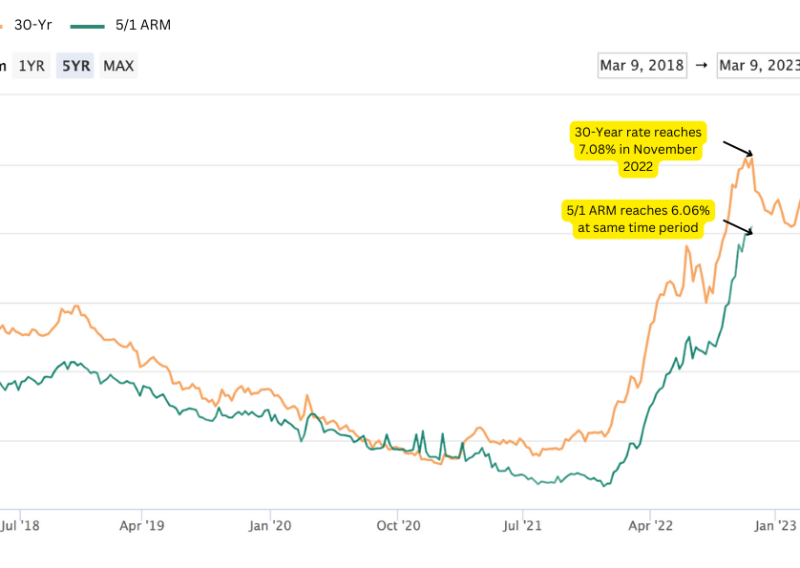
Task: Open the Mar 9, 2018 start date picker
Action: (642, 66)
